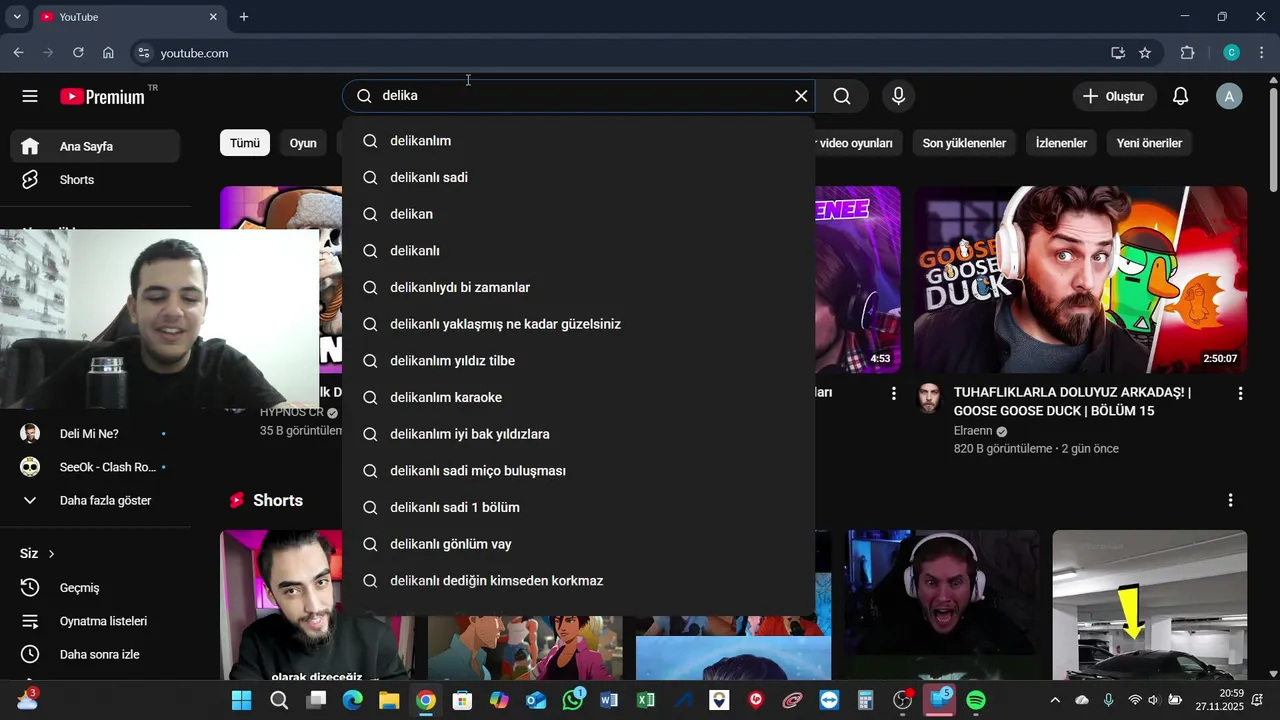Image resolution: width=1280 pixels, height=720 pixels.
Task: Choose "delikanlıydı bi zamanlar" suggestion
Action: (x=578, y=288)
